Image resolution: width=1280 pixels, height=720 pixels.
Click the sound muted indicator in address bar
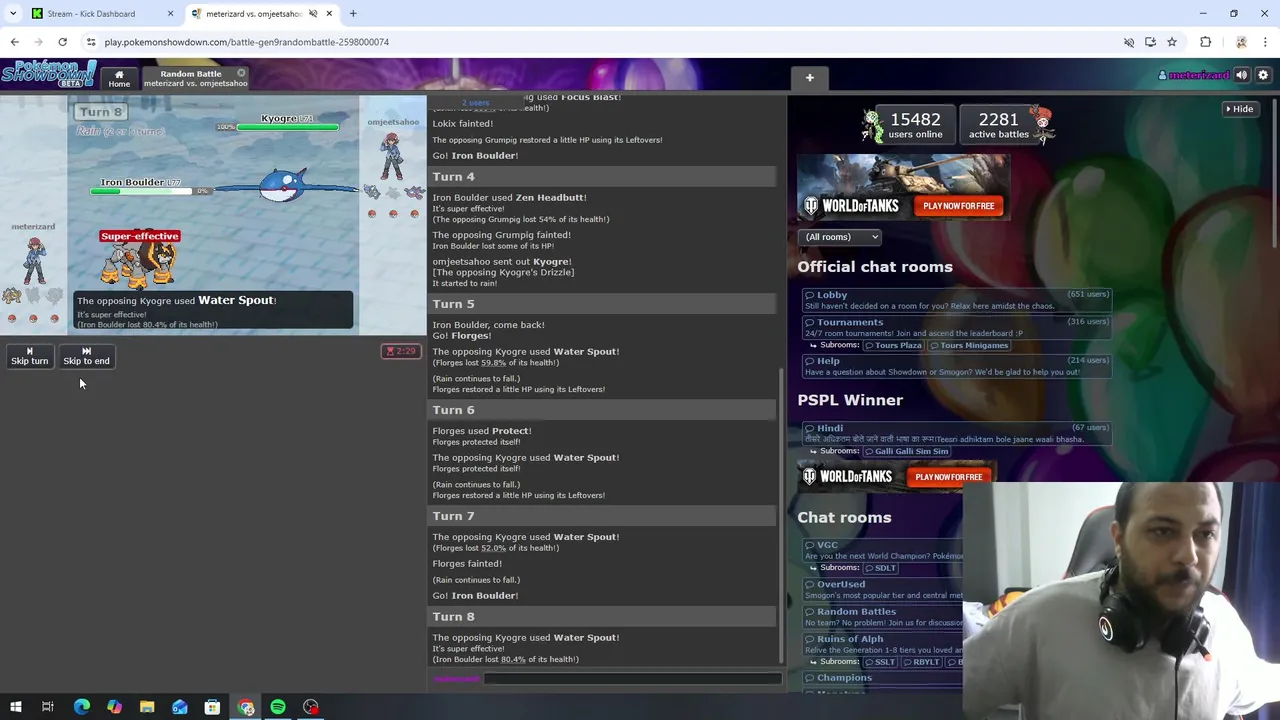pos(1129,42)
